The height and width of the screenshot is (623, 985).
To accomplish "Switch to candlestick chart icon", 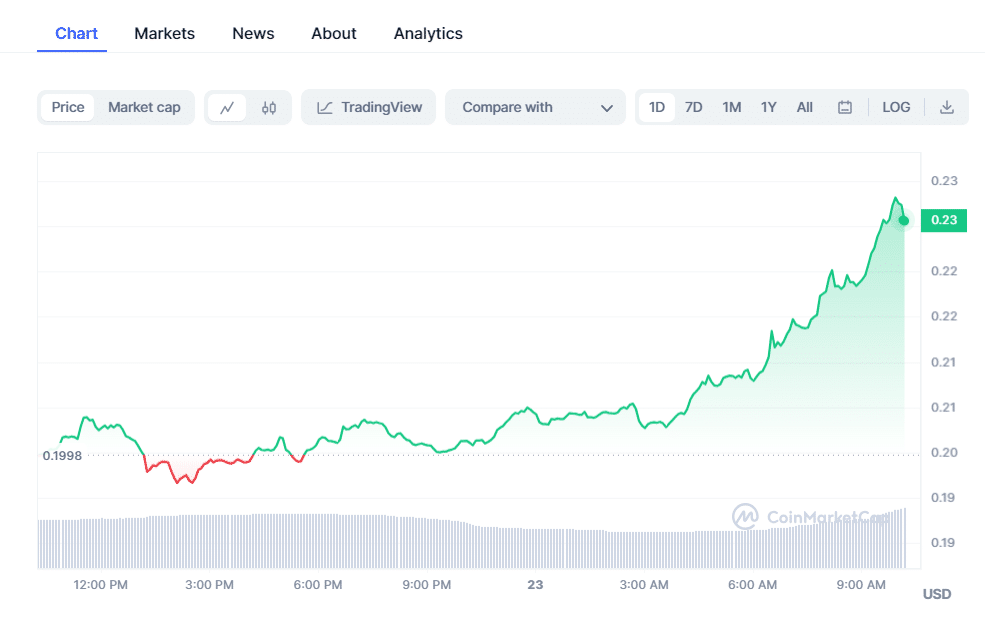I will click(269, 108).
